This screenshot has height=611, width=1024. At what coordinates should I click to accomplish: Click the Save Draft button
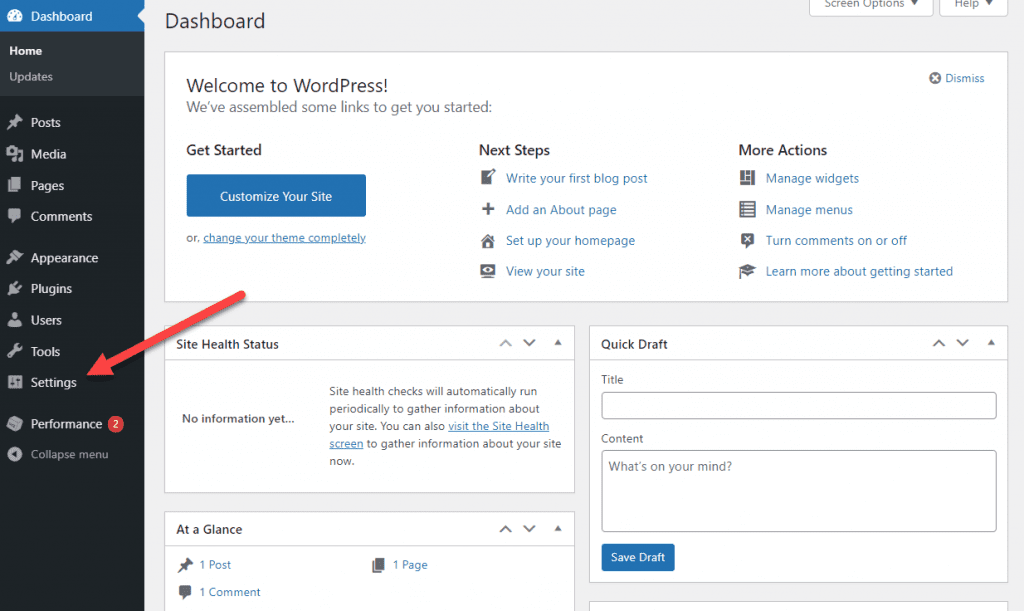pyautogui.click(x=637, y=557)
